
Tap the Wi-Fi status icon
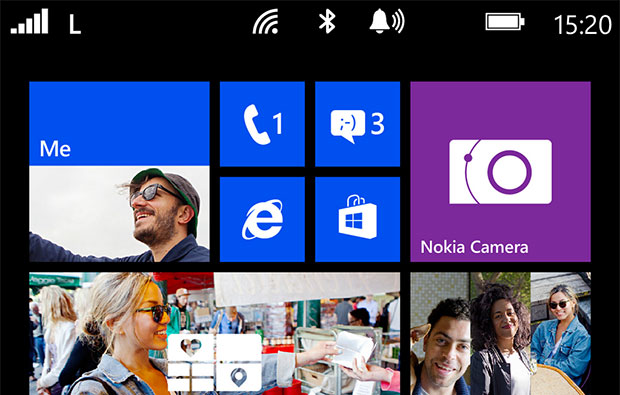click(x=266, y=22)
